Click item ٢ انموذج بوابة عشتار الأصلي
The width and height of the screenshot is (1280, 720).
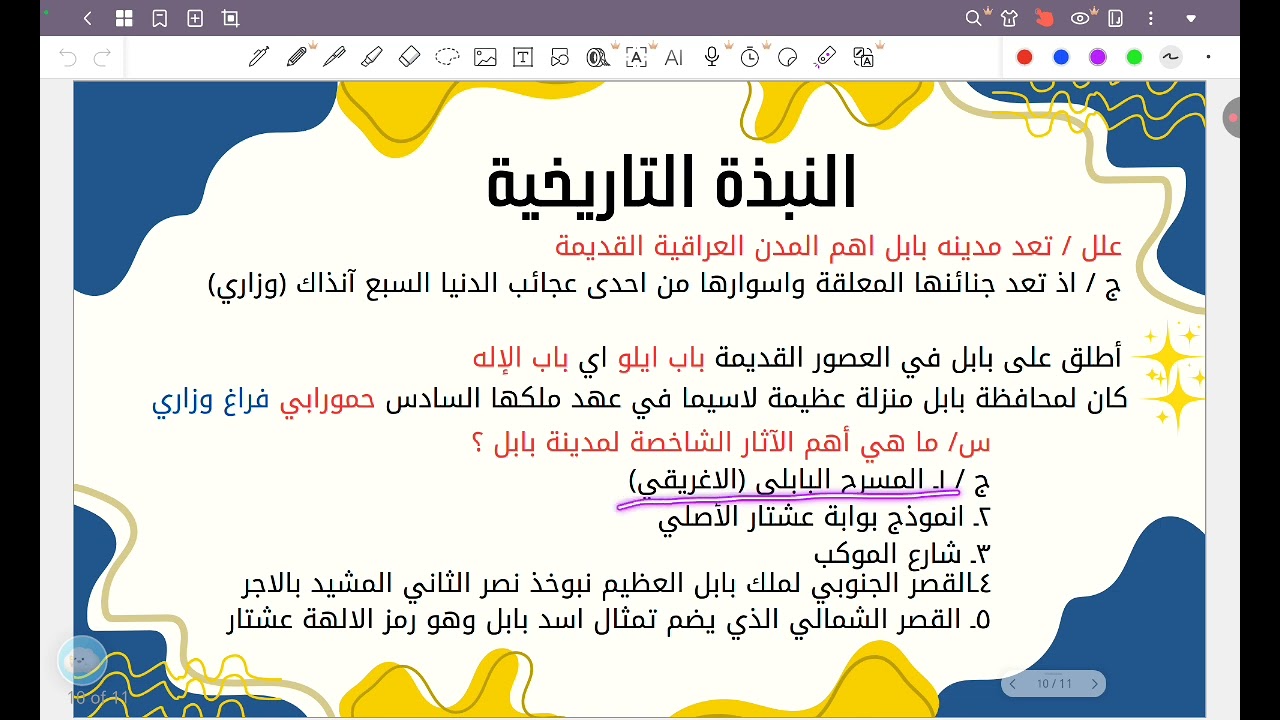[825, 517]
